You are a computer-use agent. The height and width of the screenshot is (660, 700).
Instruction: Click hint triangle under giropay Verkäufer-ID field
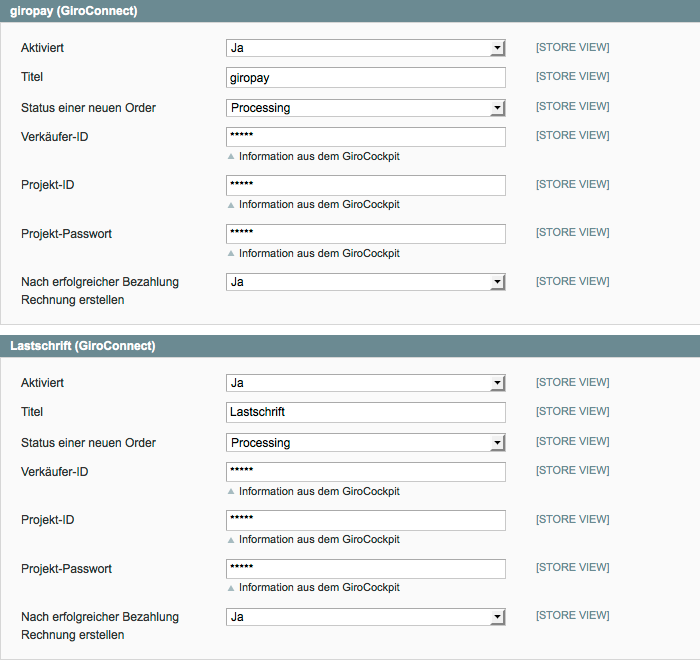click(231, 157)
